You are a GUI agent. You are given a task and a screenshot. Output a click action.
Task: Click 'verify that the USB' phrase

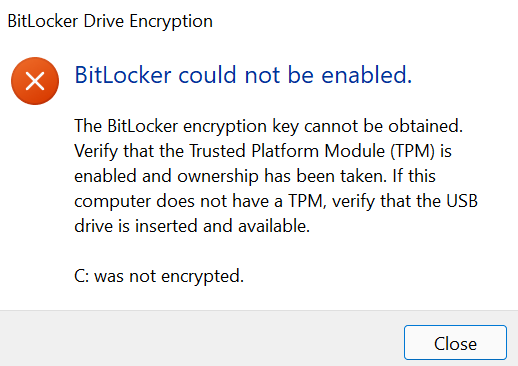pos(405,201)
